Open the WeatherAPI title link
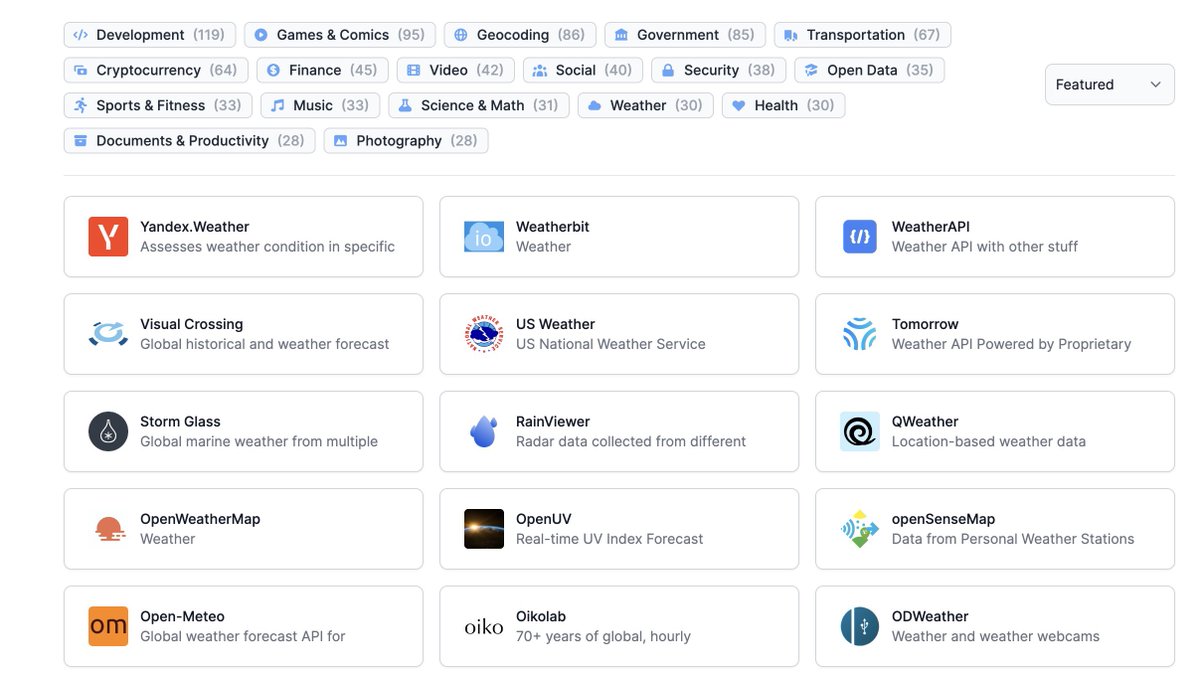 (x=931, y=227)
